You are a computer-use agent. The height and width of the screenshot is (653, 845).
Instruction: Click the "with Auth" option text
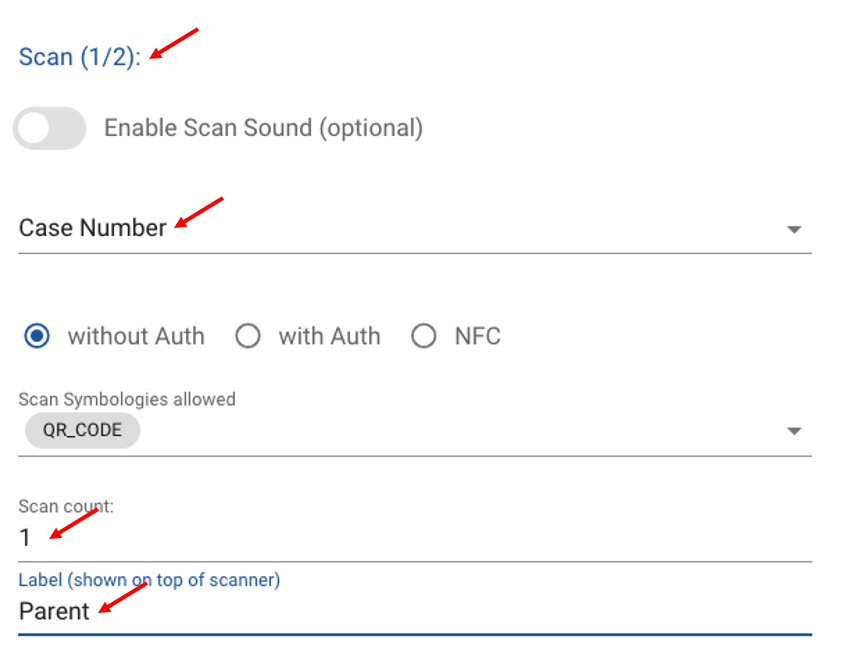[x=329, y=336]
